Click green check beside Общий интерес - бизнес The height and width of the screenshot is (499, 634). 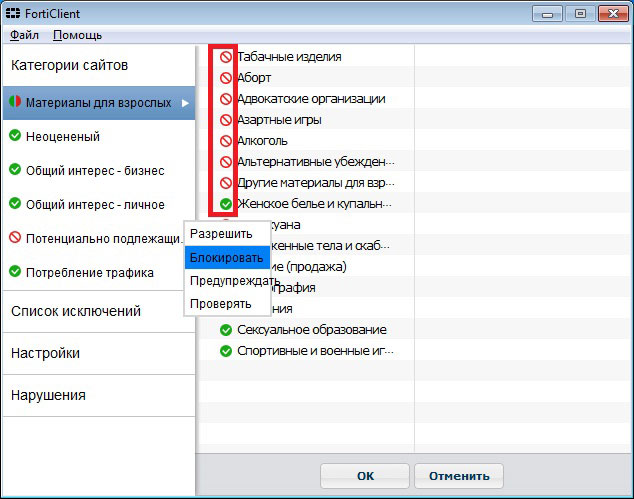[x=15, y=169]
